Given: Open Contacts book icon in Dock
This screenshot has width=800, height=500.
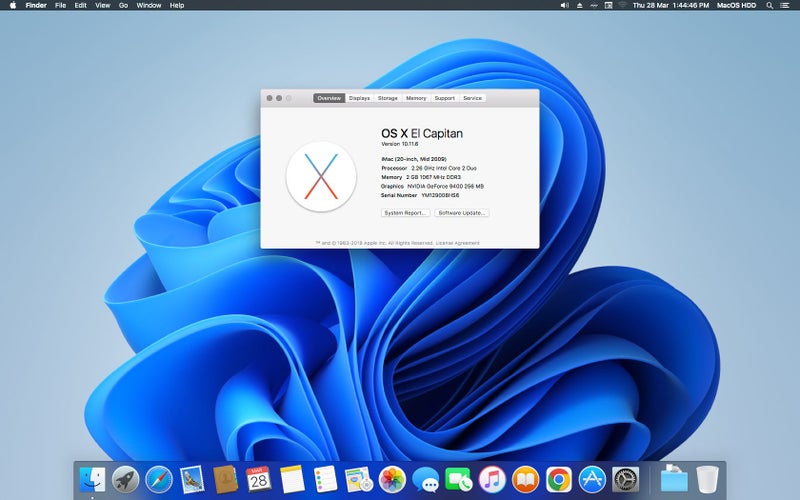Looking at the screenshot, I should point(225,480).
